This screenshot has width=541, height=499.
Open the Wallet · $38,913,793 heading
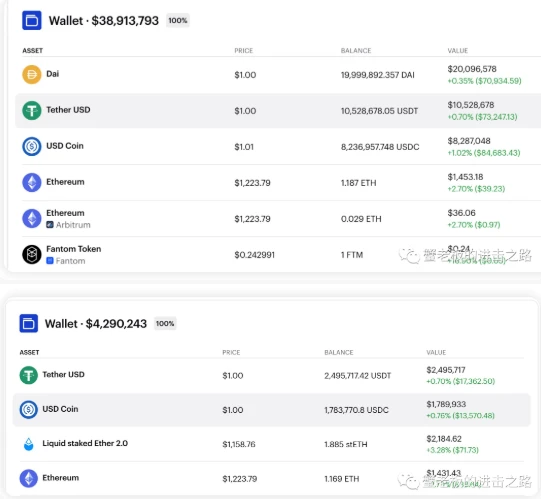[104, 21]
